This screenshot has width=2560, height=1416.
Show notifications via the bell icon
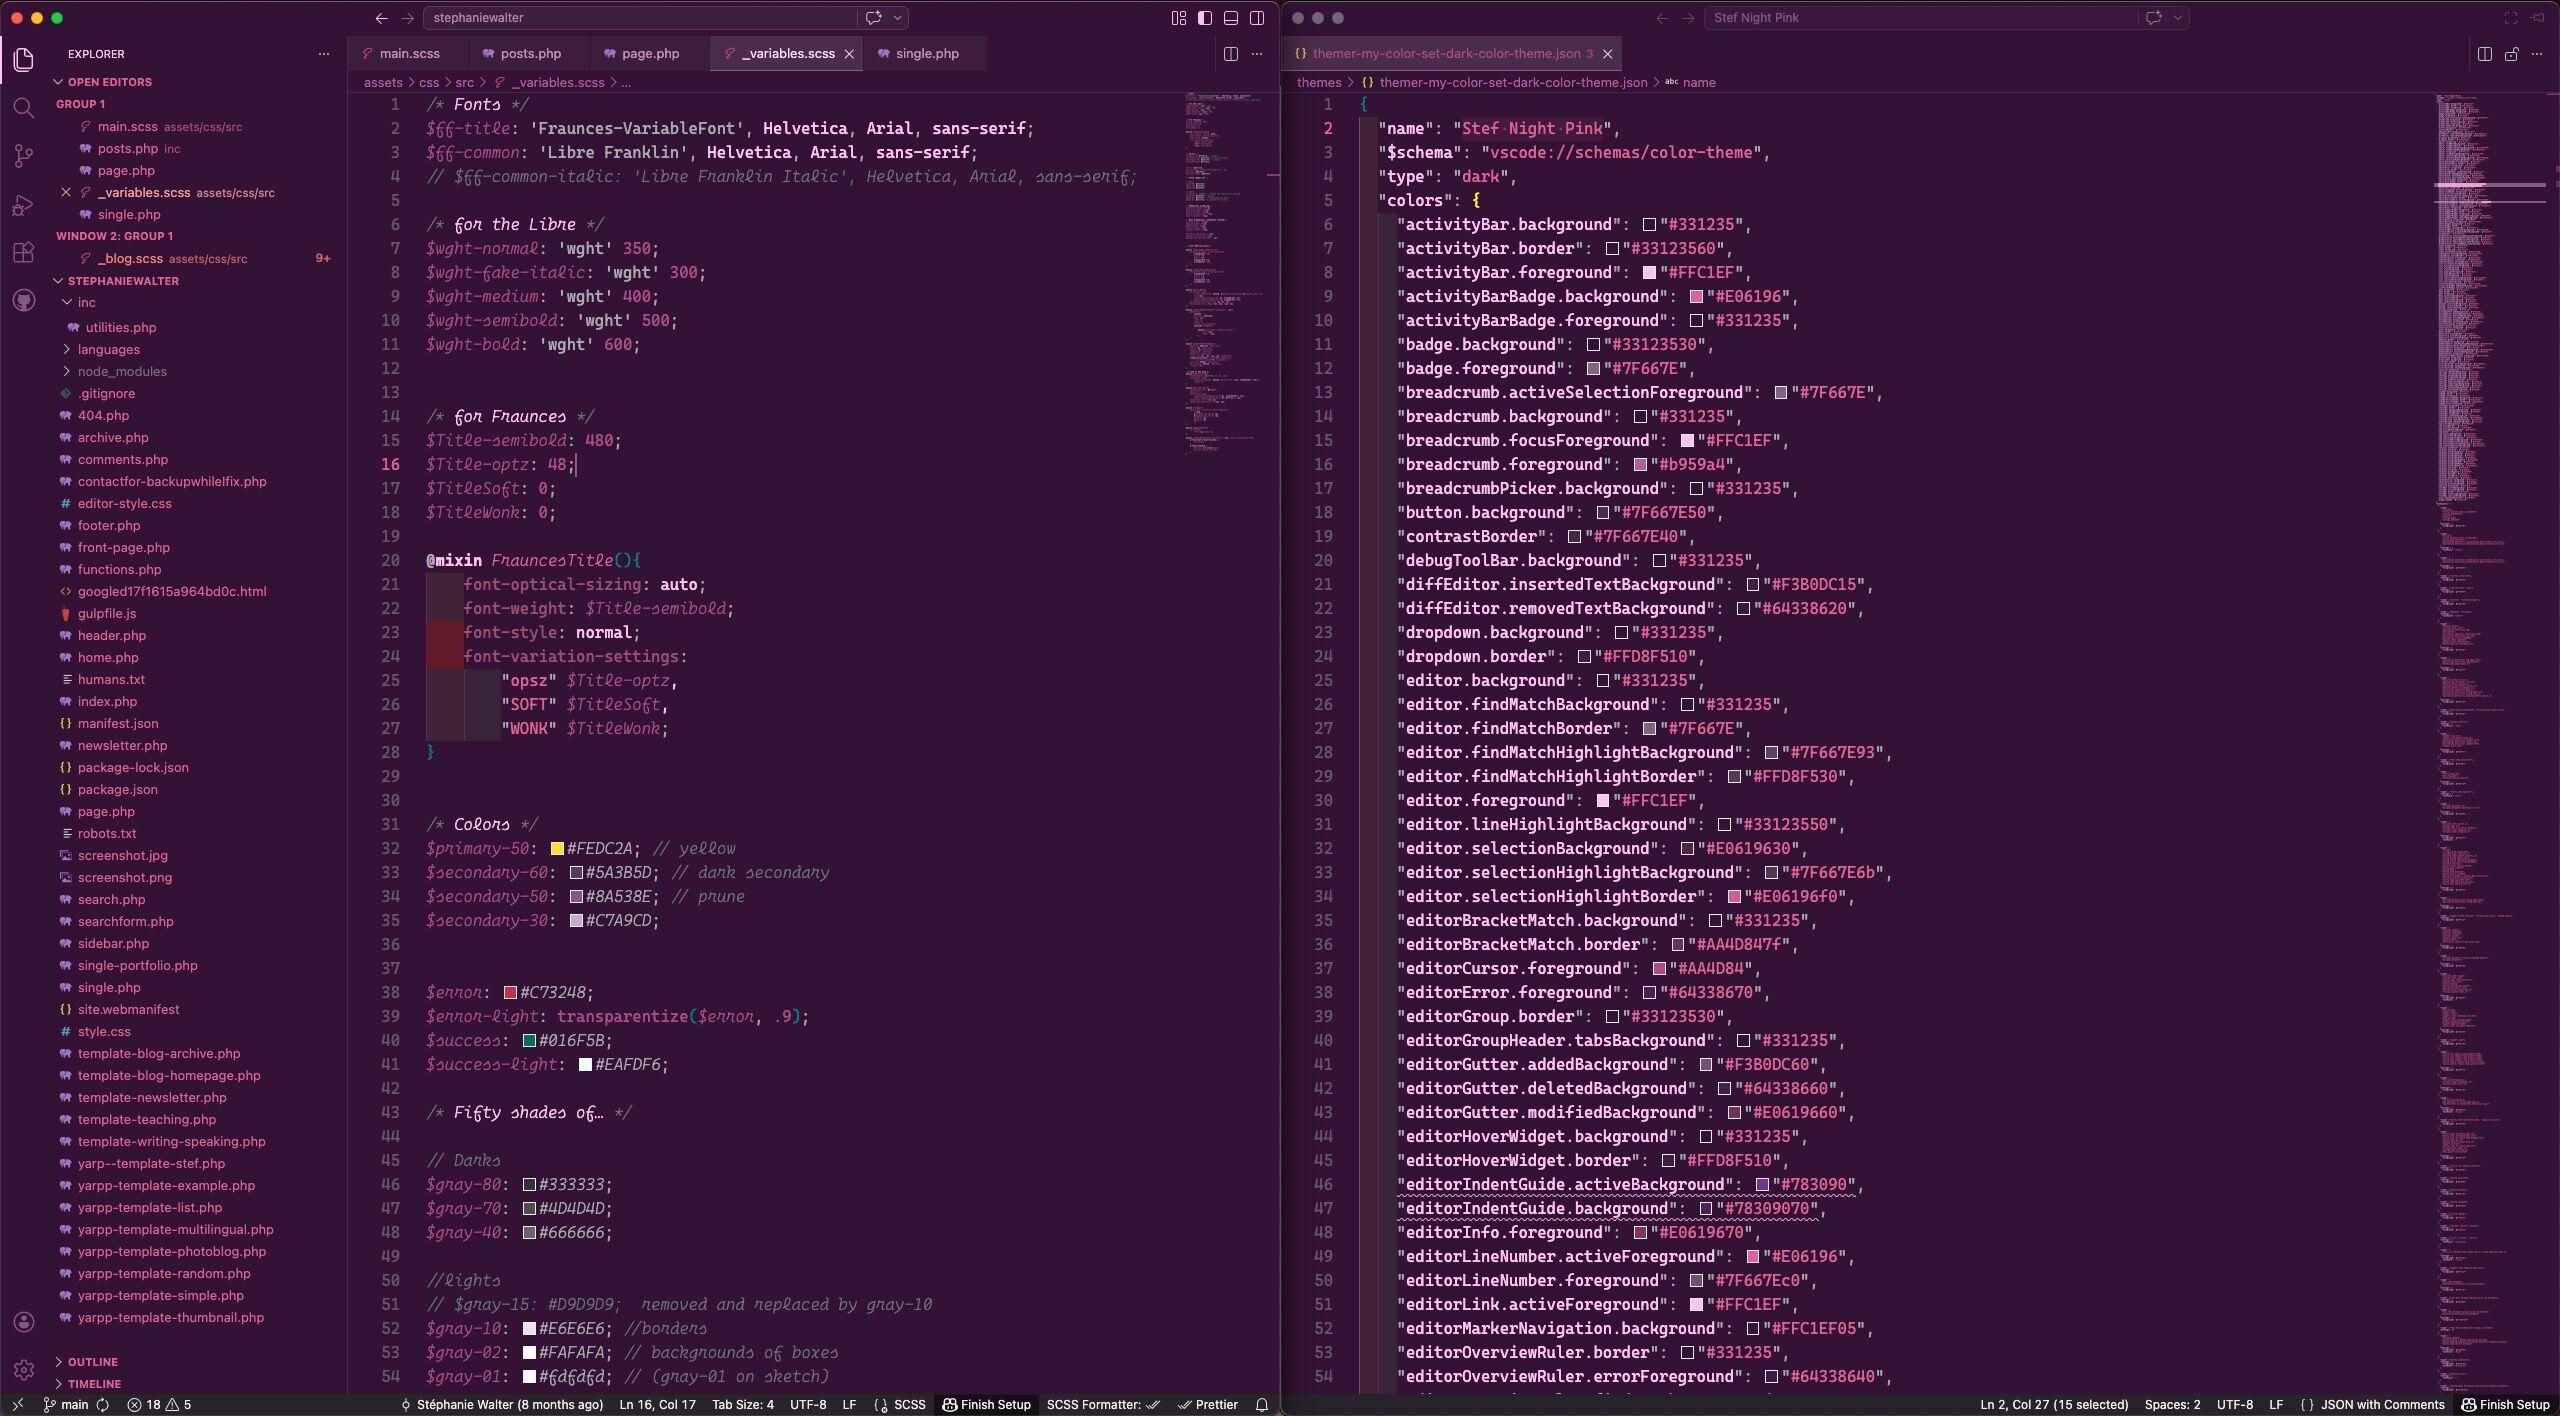[x=1262, y=1405]
